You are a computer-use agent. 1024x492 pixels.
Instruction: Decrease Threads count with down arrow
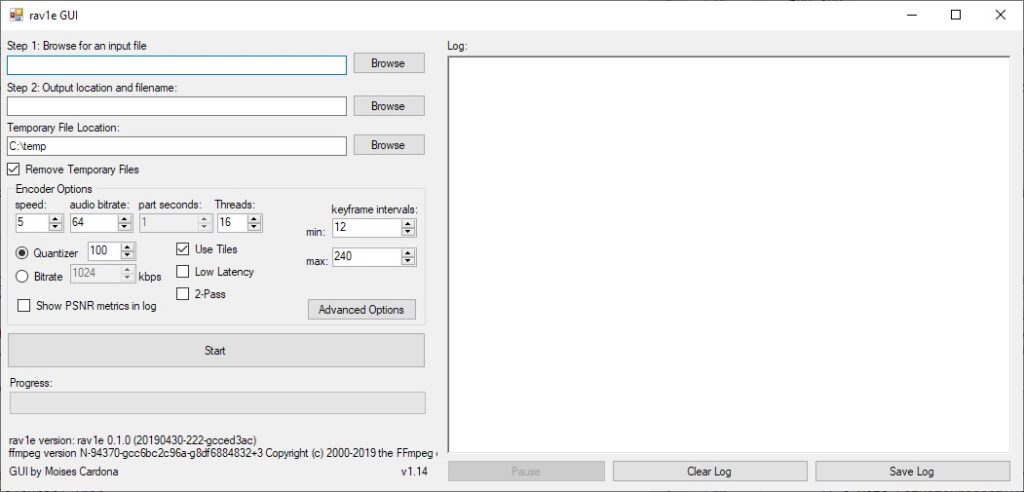[255, 227]
